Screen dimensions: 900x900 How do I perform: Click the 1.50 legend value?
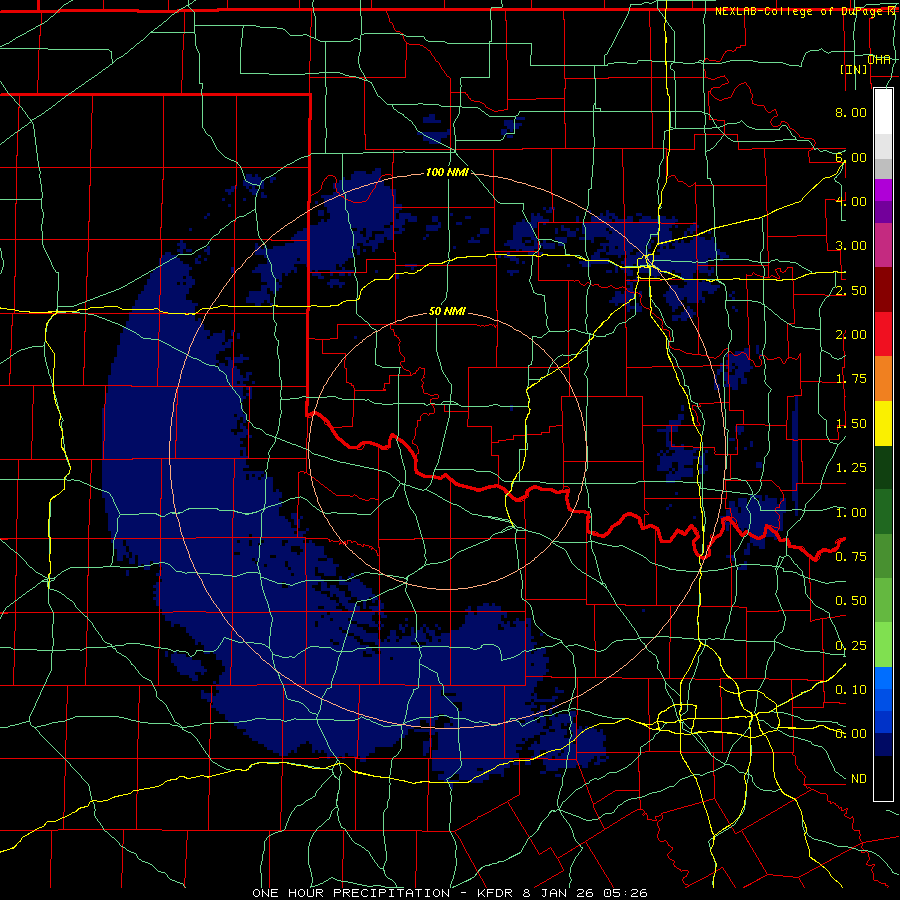tap(851, 424)
